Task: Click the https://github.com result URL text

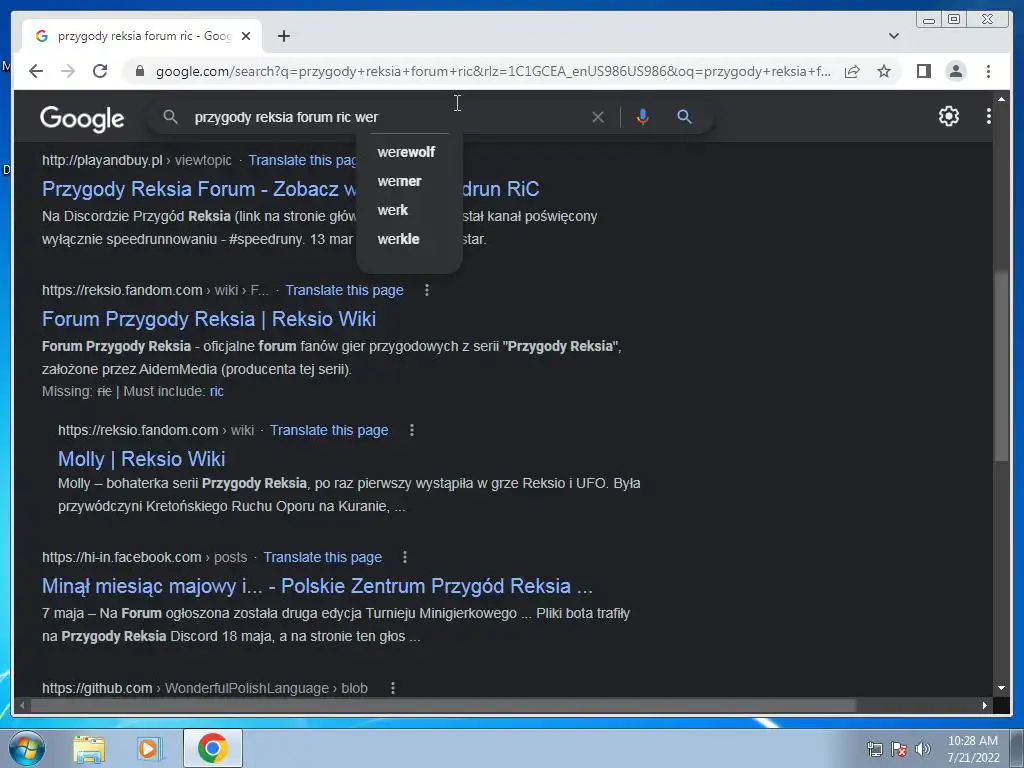Action: pyautogui.click(x=97, y=688)
